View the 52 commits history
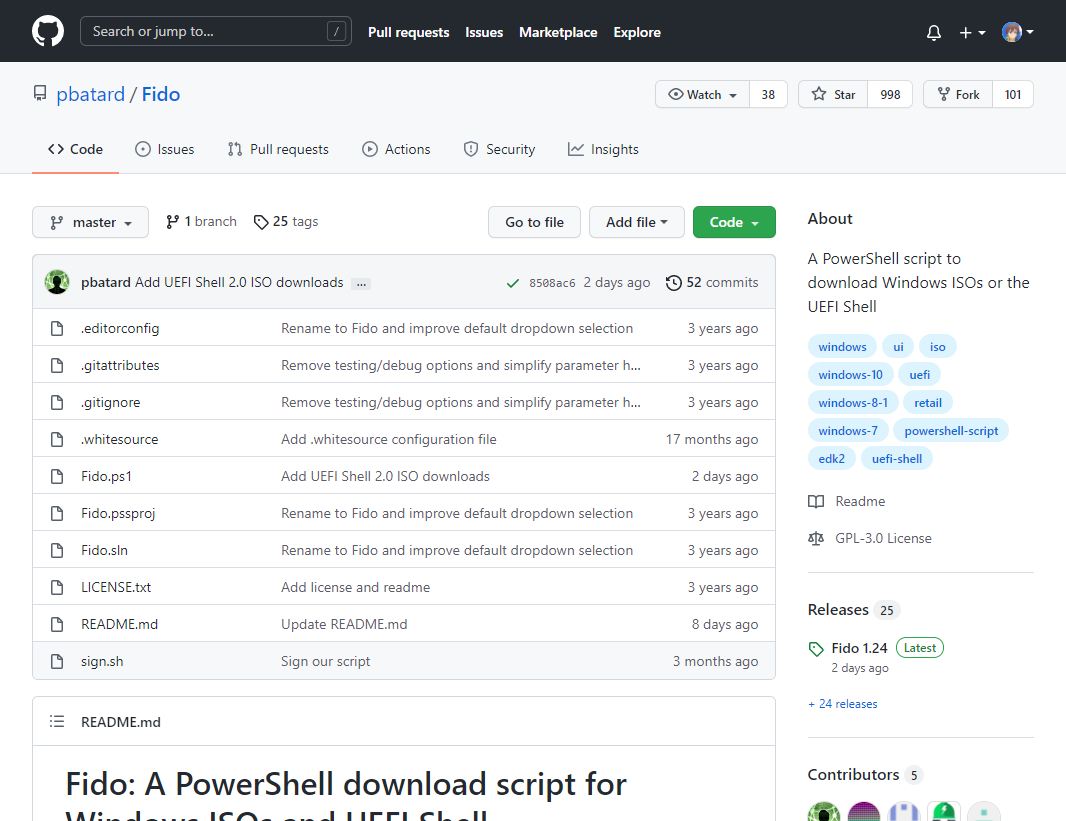Viewport: 1066px width, 821px height. point(712,283)
